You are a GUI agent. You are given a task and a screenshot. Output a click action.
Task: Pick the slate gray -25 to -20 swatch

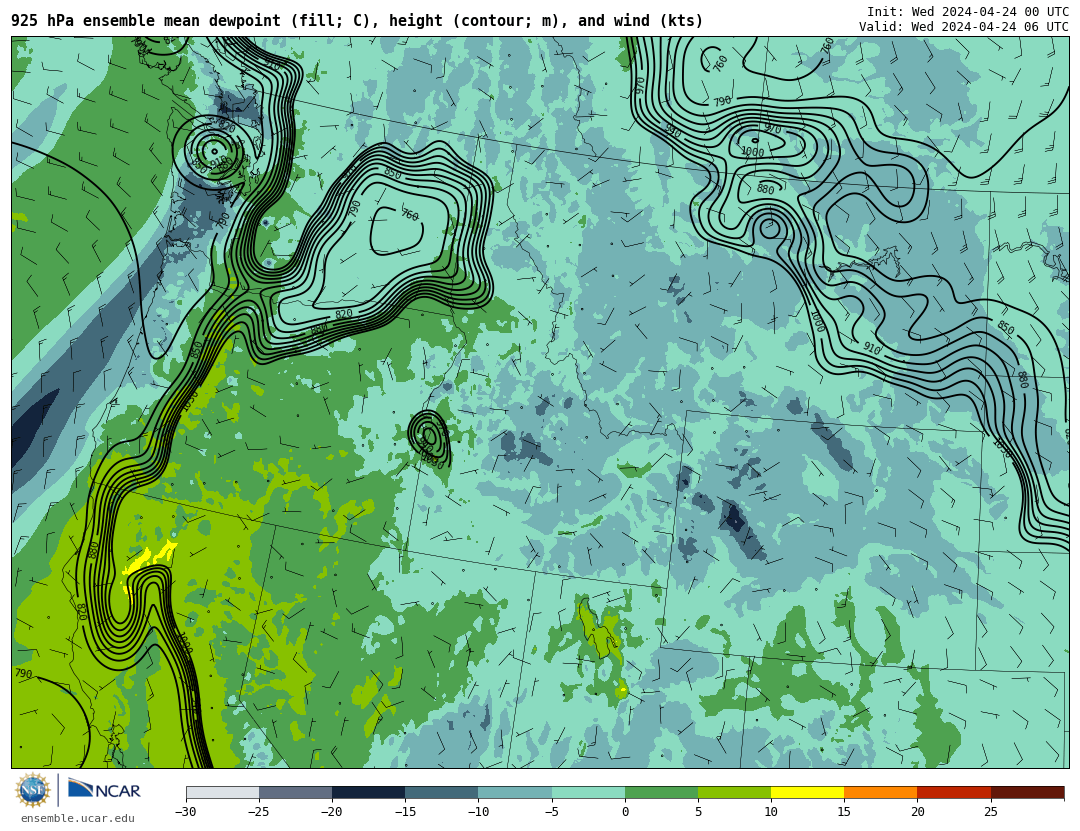pyautogui.click(x=295, y=792)
